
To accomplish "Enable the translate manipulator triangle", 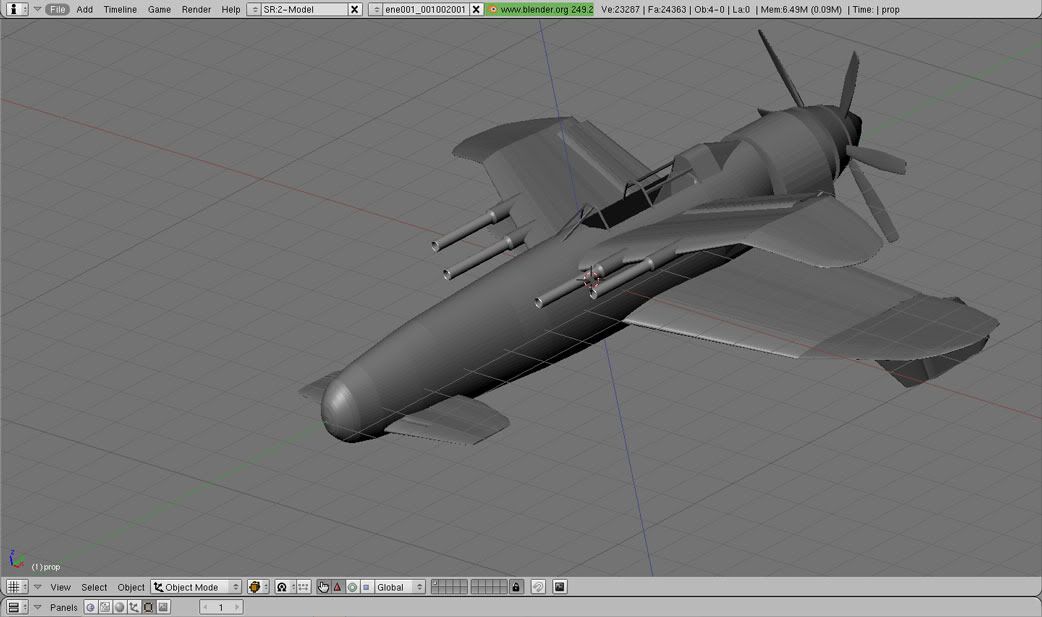I will click(338, 587).
